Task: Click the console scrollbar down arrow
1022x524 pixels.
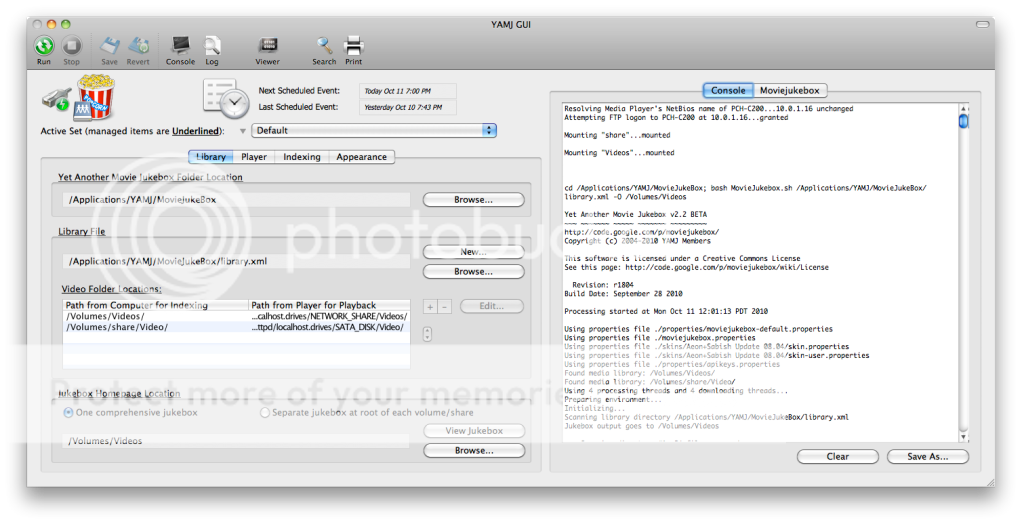Action: pyautogui.click(x=964, y=437)
